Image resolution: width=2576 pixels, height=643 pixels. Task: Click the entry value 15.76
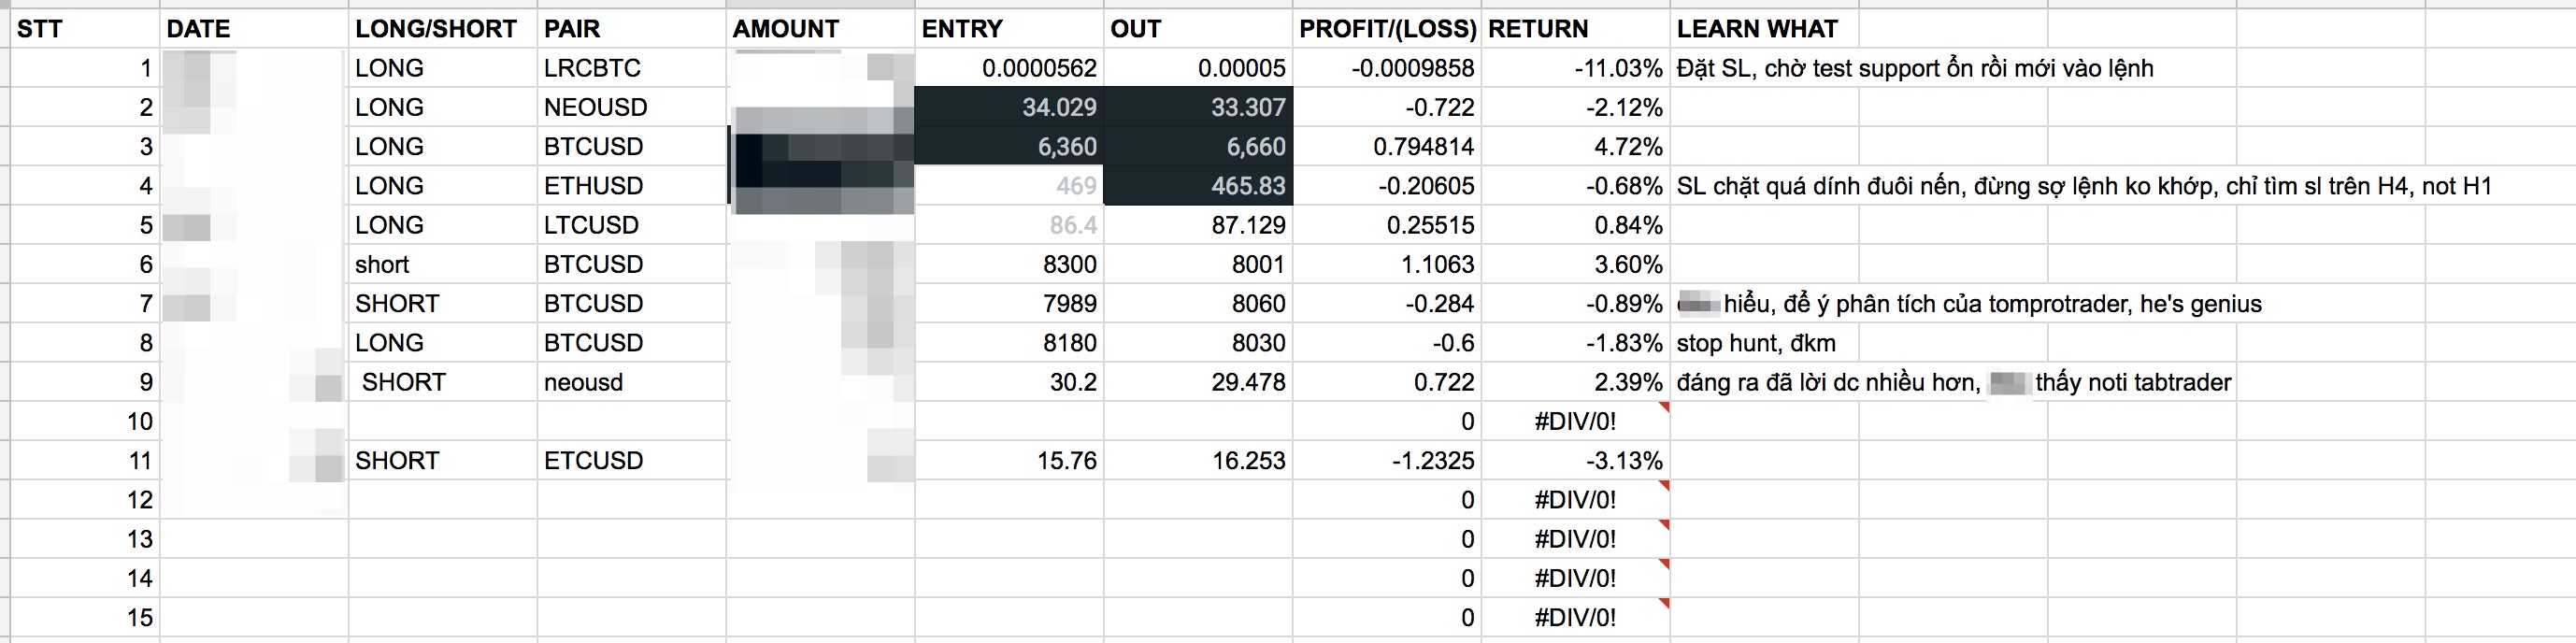1066,461
